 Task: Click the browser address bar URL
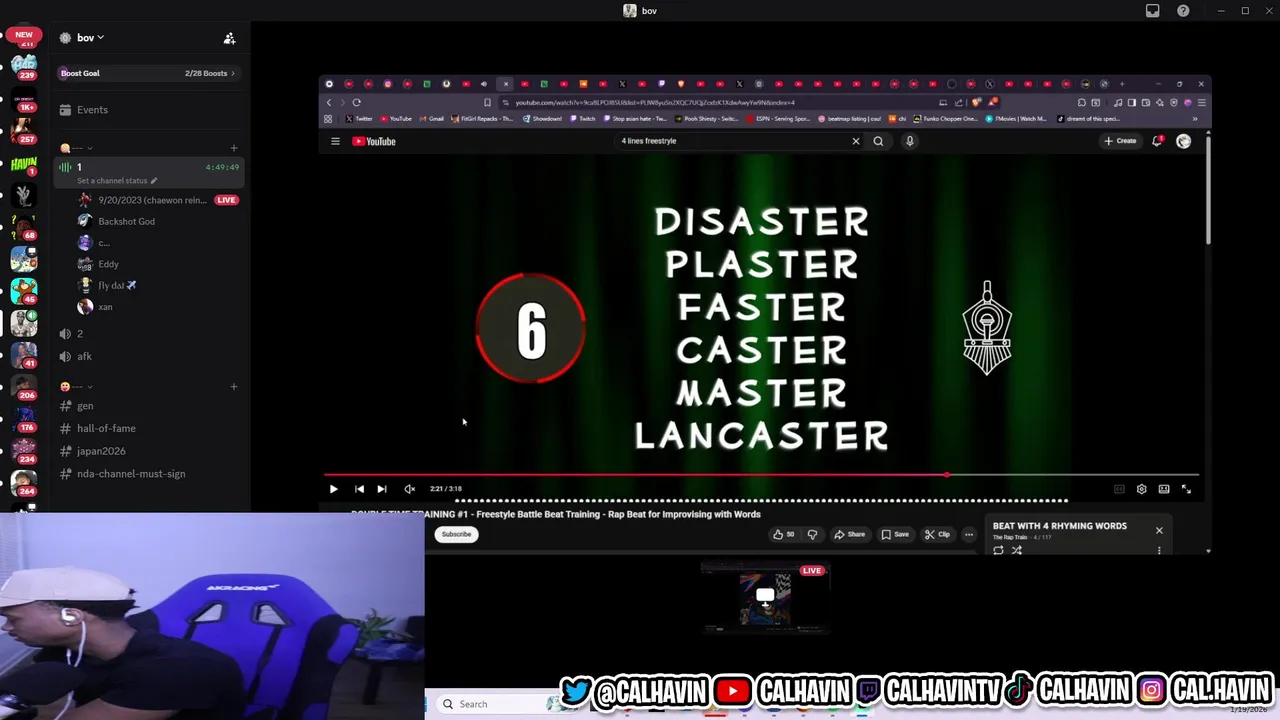click(655, 102)
